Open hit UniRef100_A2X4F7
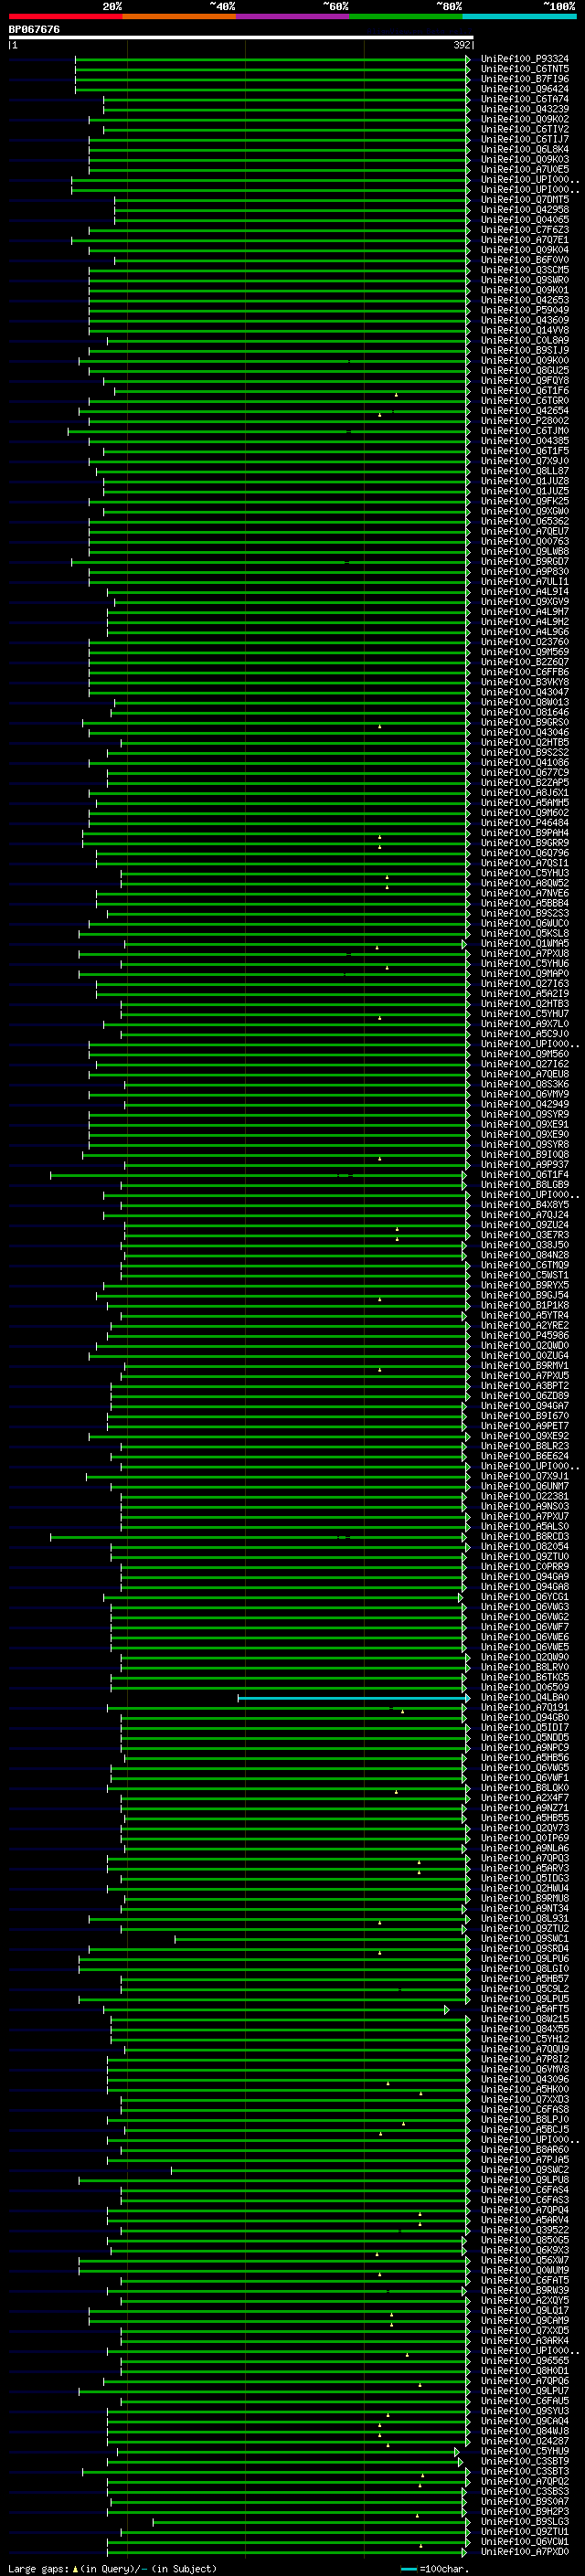The image size is (585, 2576). tap(524, 1798)
